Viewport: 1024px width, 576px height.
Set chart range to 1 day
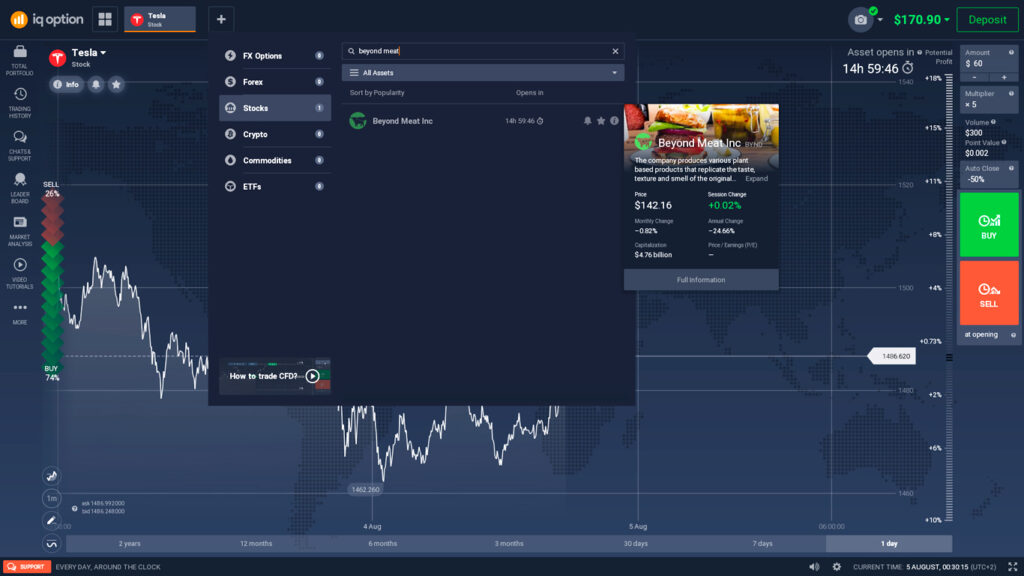click(889, 543)
